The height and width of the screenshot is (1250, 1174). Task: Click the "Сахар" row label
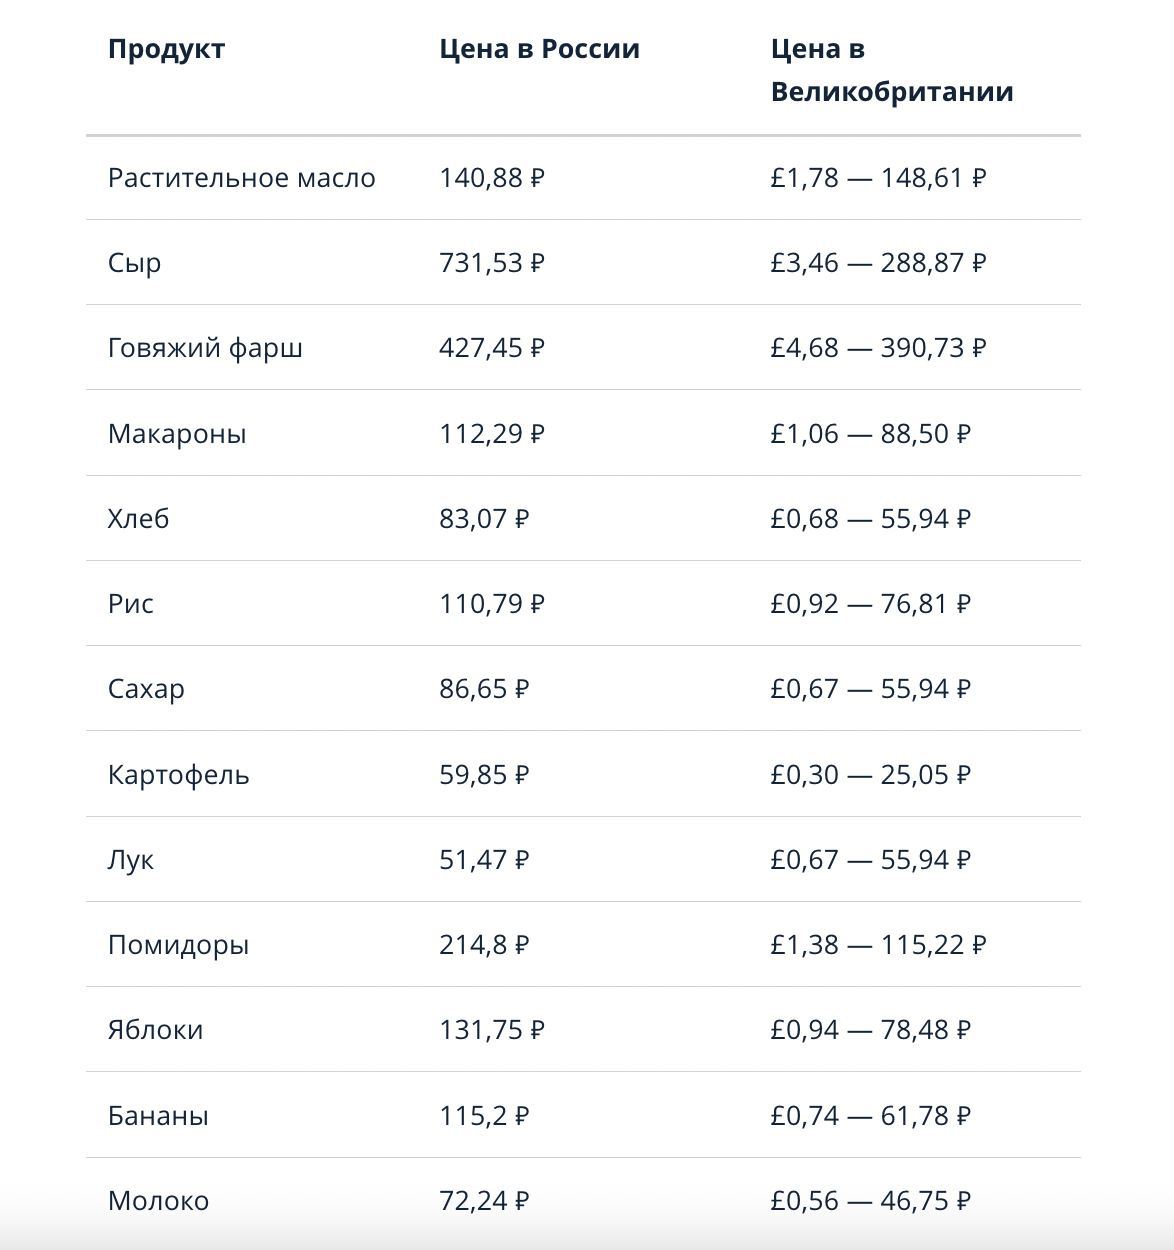point(146,689)
